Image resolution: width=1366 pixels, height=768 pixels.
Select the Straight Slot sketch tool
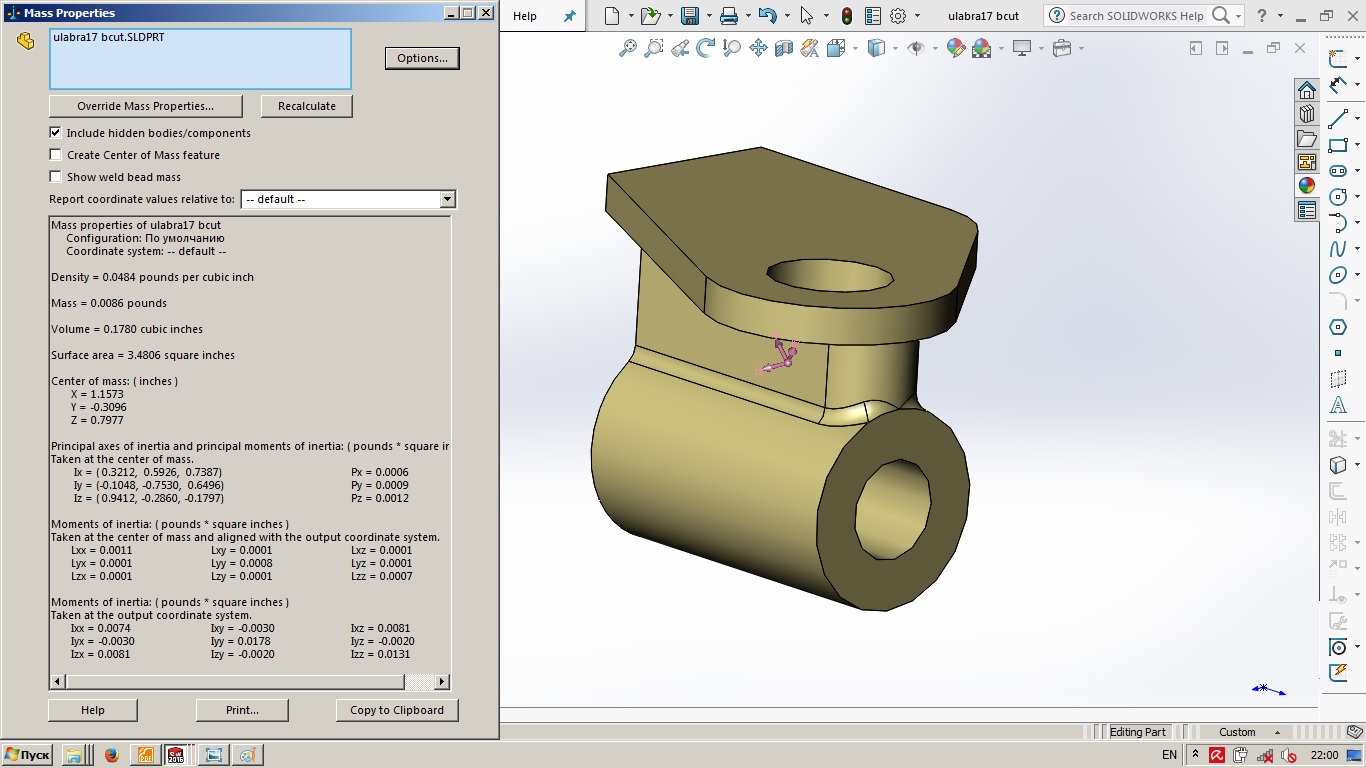[1338, 171]
